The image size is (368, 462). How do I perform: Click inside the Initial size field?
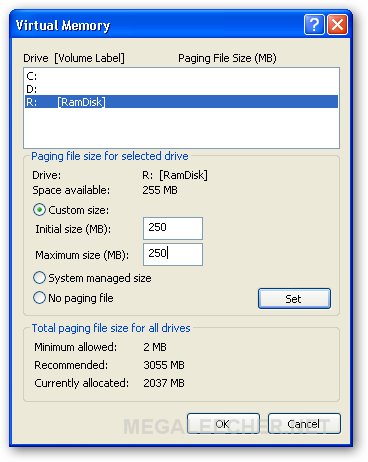pyautogui.click(x=173, y=228)
